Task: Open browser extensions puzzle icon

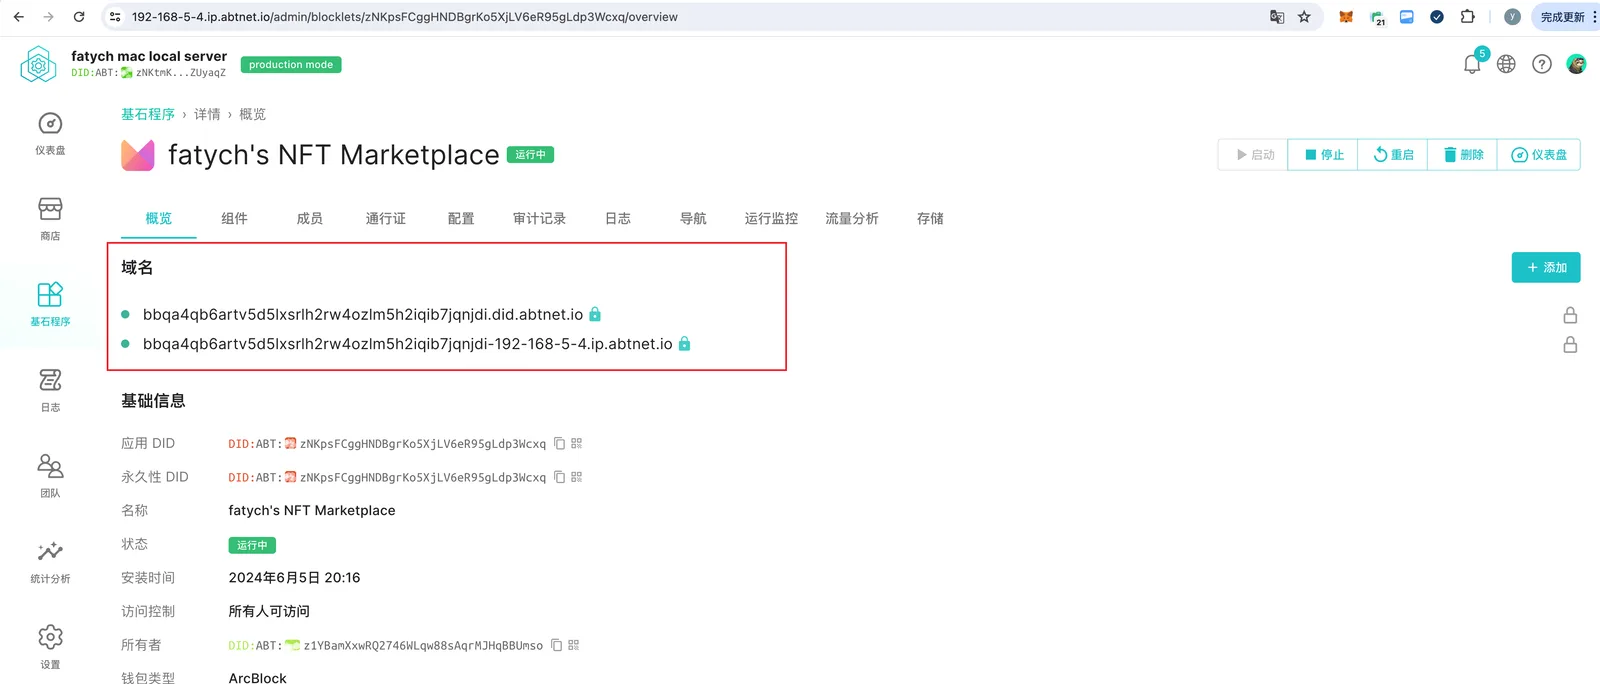Action: pyautogui.click(x=1467, y=17)
